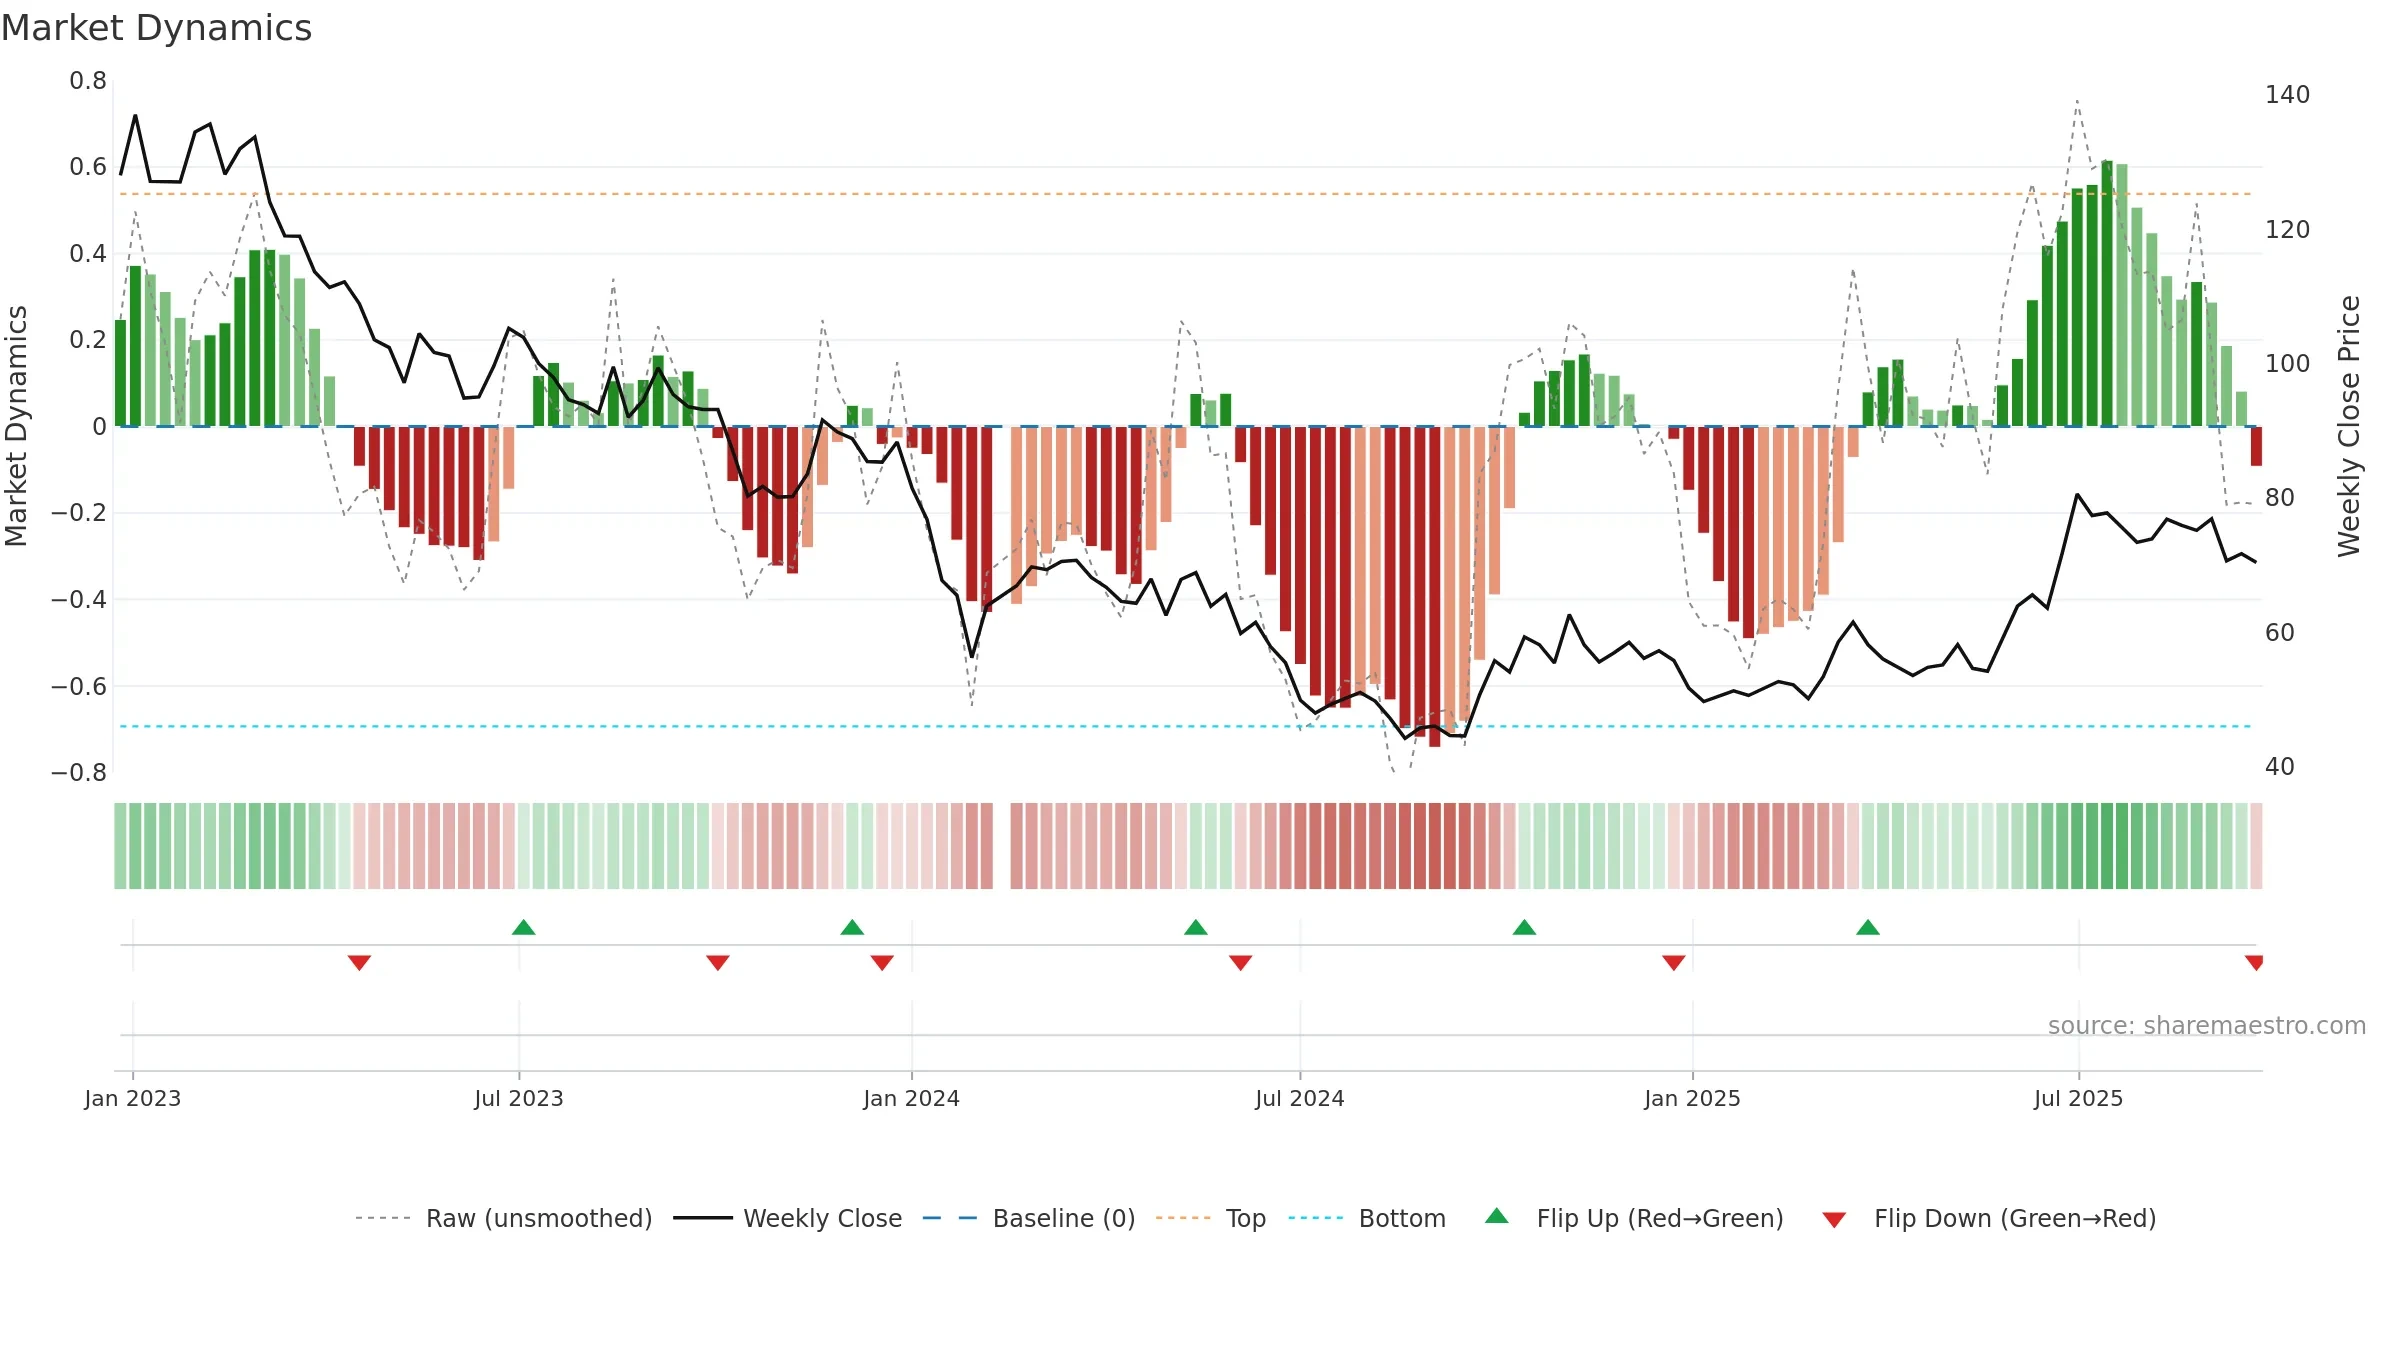This screenshot has width=2400, height=1350.
Task: Click the 120 right axis price label
Action: pos(2288,230)
